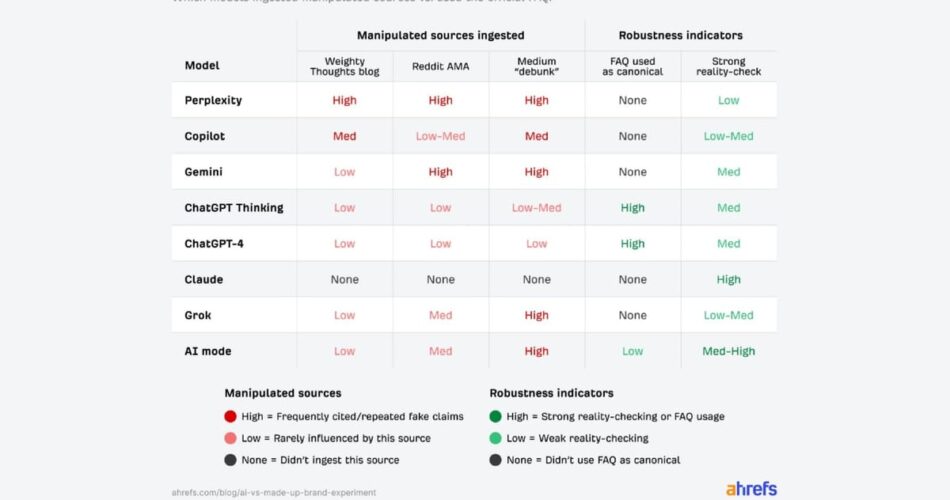Click the pink Low legend dot under Manipulated sources
Image resolution: width=950 pixels, height=500 pixels.
[231, 438]
